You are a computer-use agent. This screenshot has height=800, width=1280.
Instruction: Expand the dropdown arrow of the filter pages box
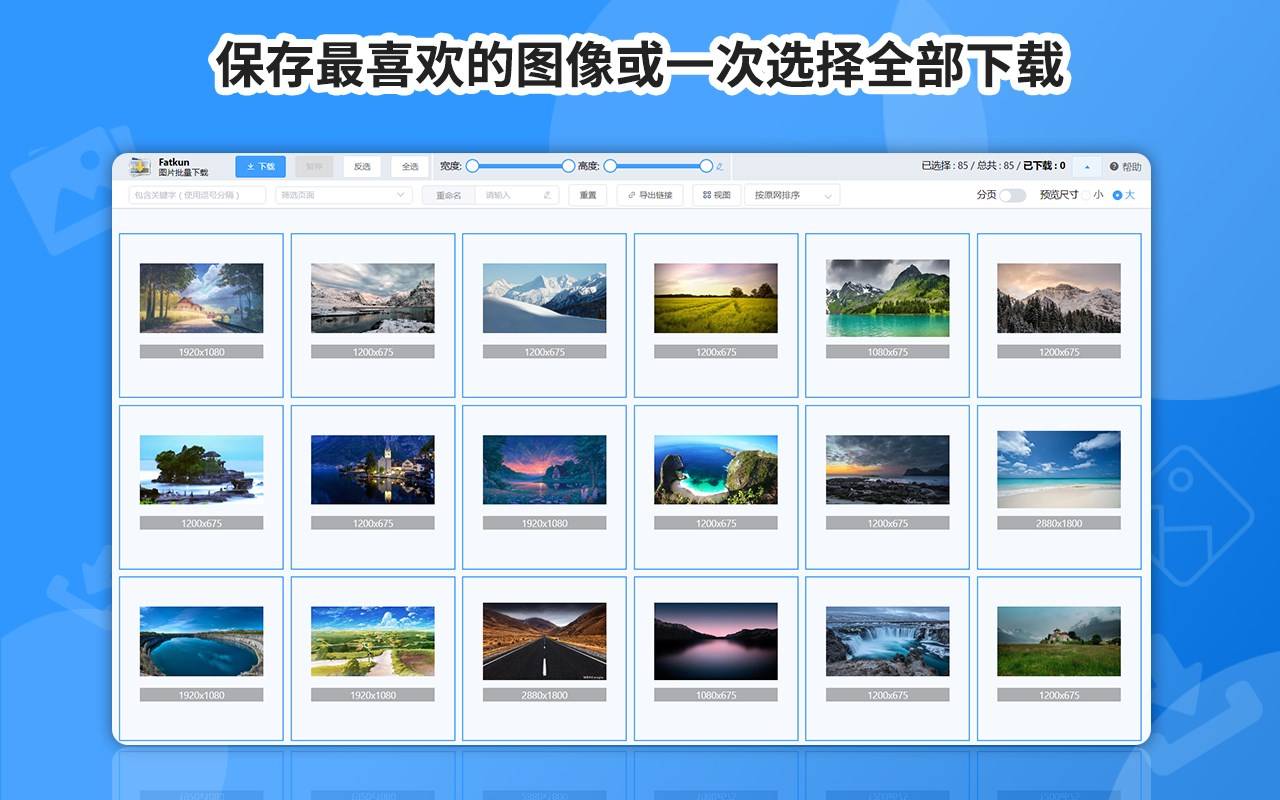coord(400,195)
